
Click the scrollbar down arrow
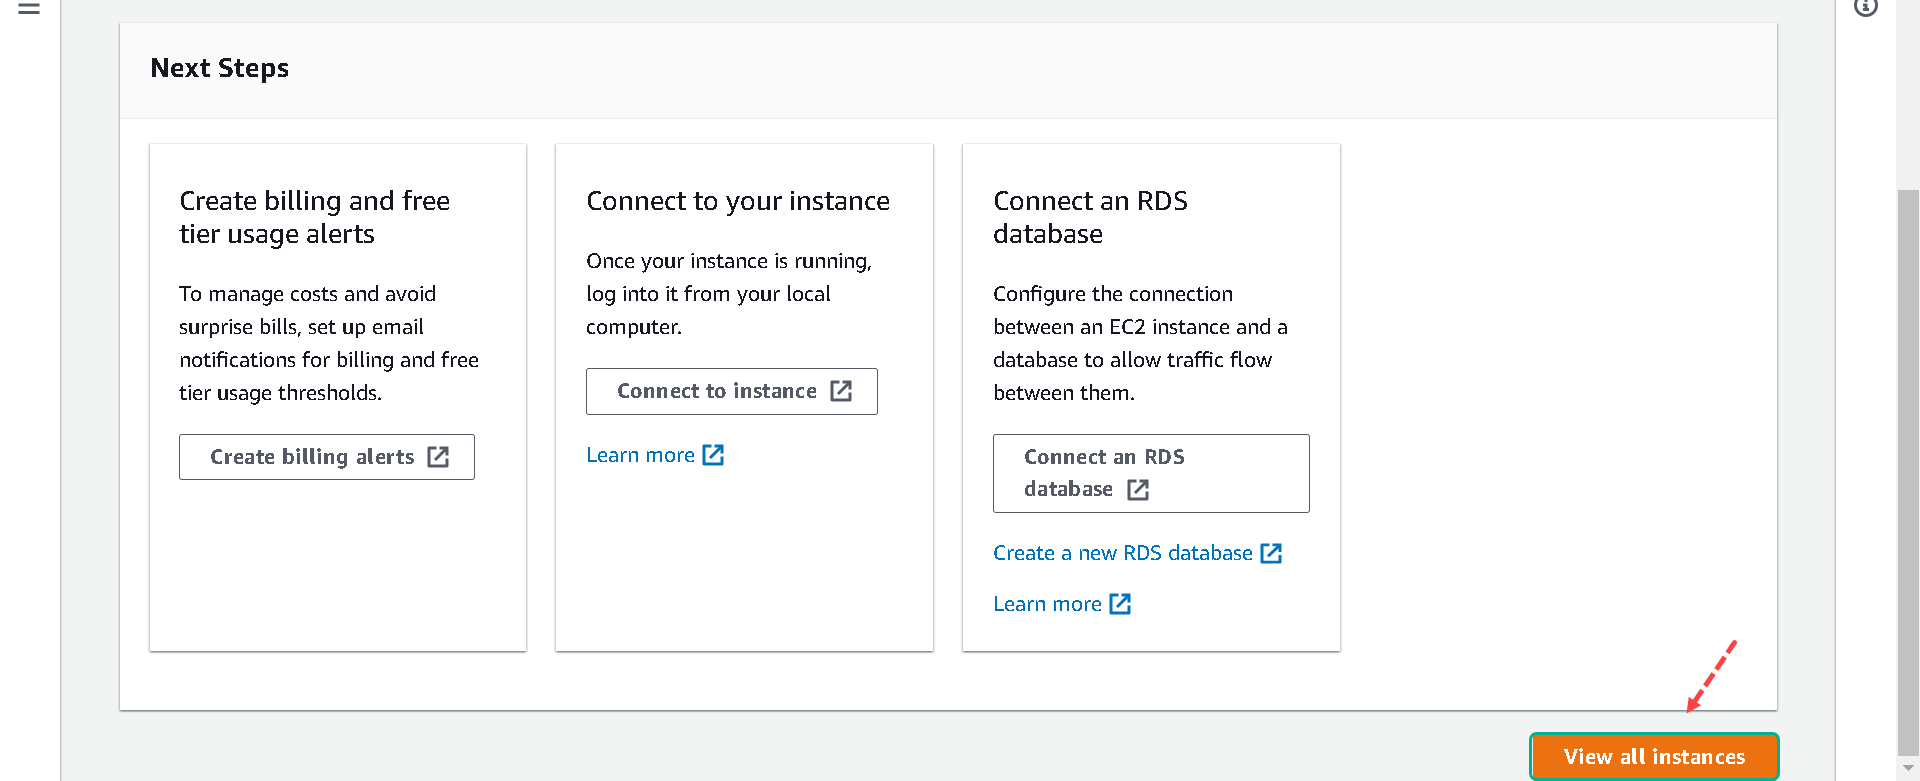(x=1908, y=768)
